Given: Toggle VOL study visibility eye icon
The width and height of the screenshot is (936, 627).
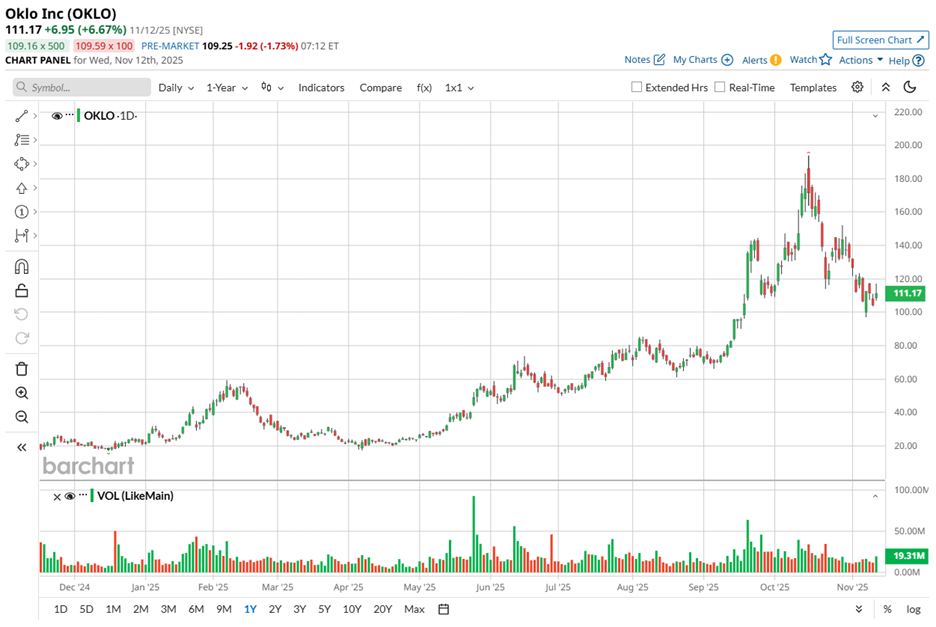Looking at the screenshot, I should (x=70, y=496).
